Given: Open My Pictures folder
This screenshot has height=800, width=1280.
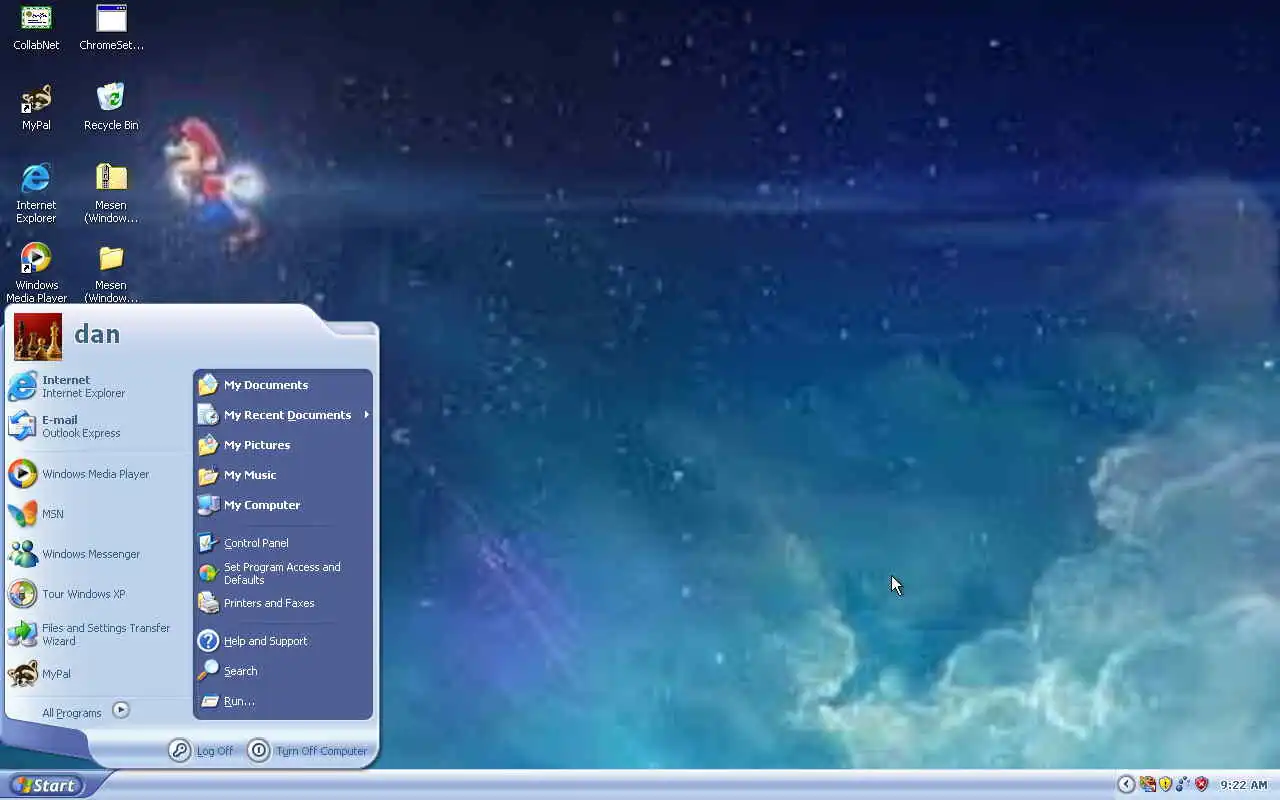Looking at the screenshot, I should tap(283, 445).
